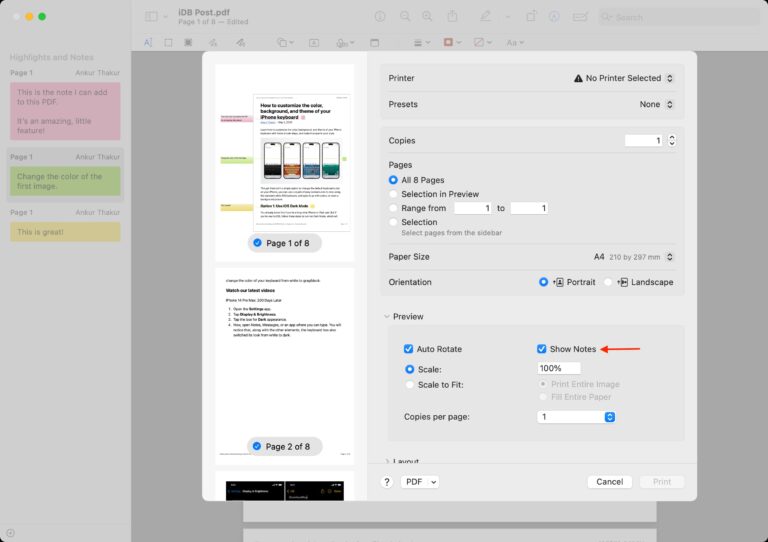Click the page 2 thumbnail in print preview

(x=285, y=366)
